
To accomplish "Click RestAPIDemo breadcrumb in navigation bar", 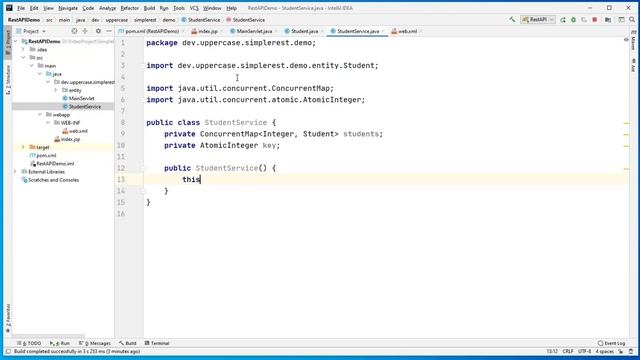I will click(24, 20).
